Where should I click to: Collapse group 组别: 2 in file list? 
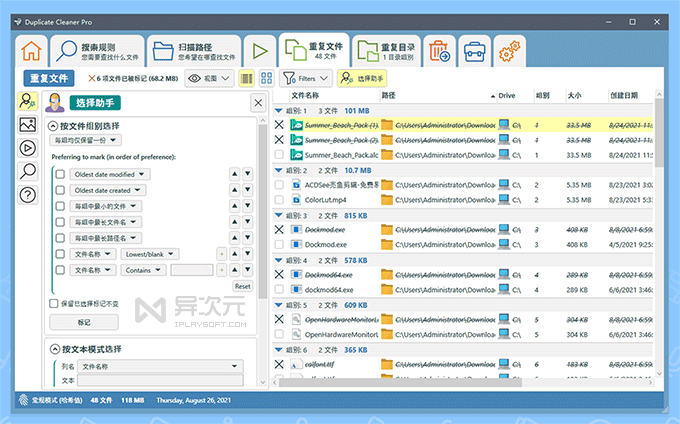click(279, 170)
